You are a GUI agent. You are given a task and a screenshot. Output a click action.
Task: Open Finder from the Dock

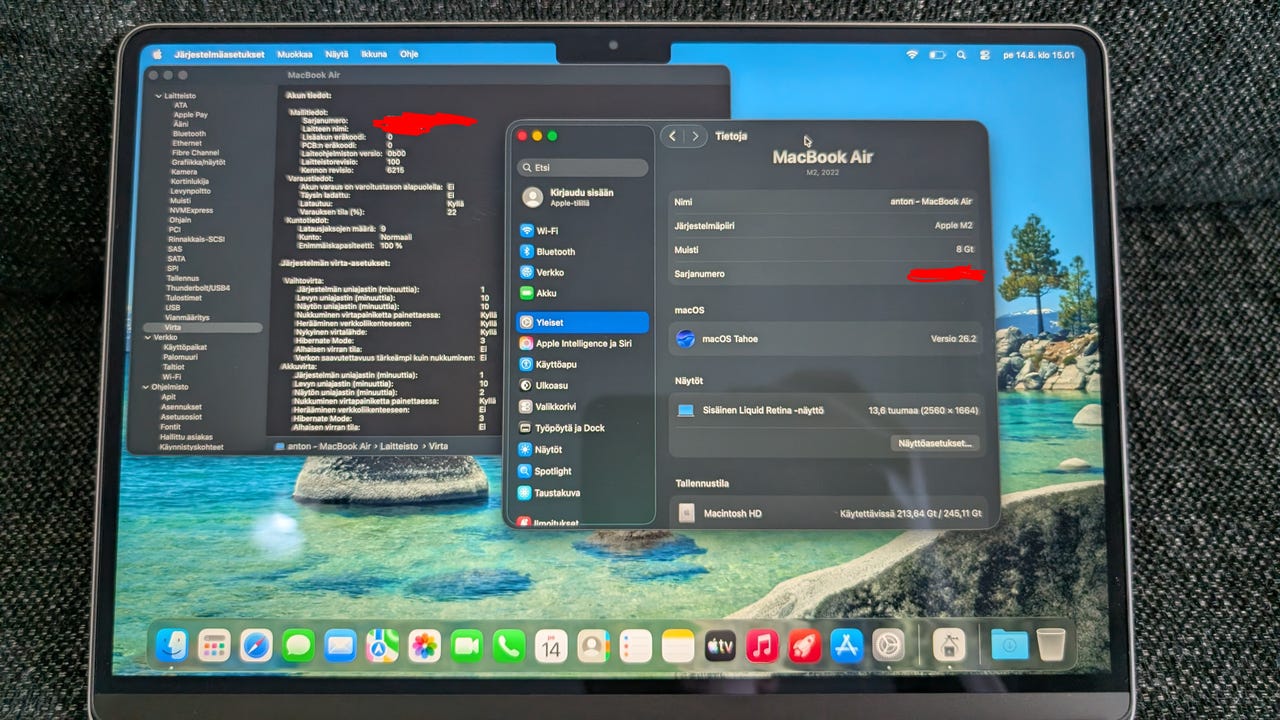[x=171, y=646]
